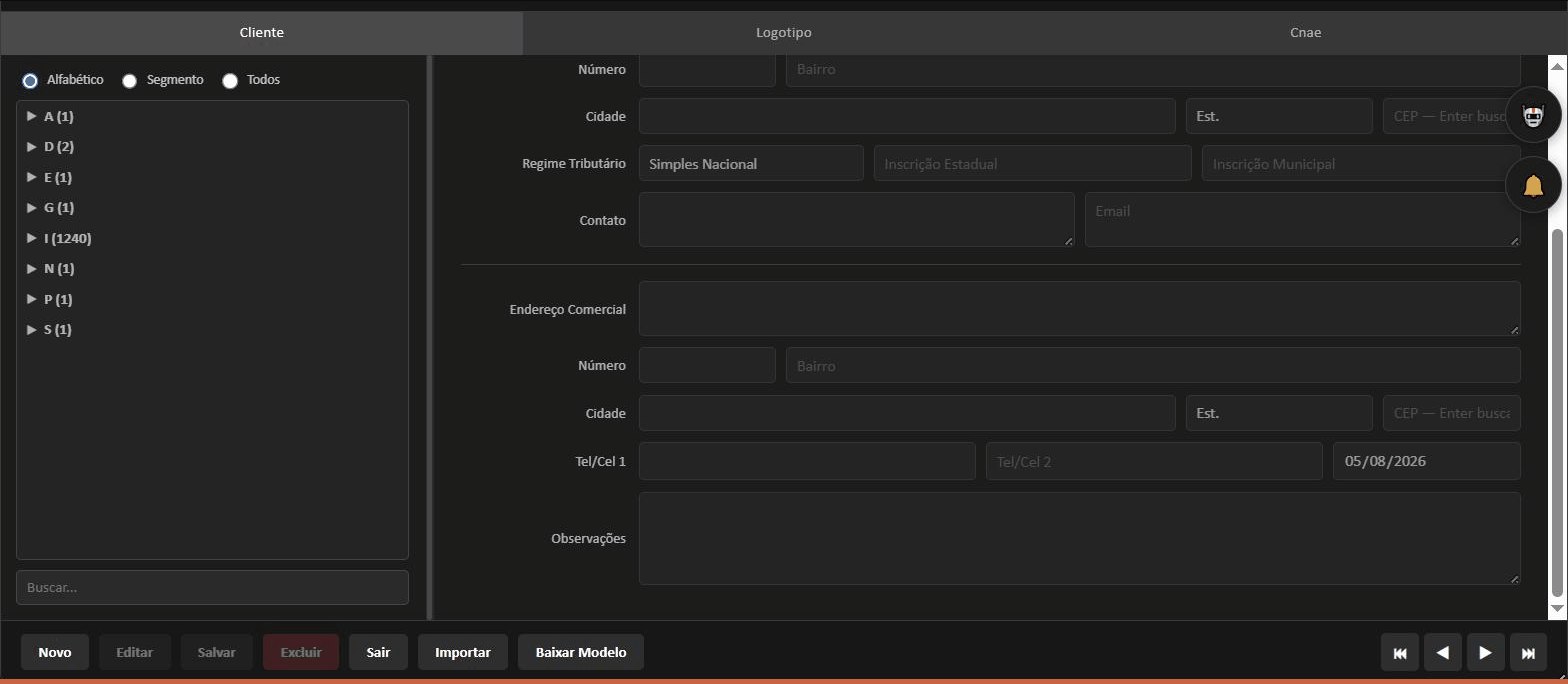Screen dimensions: 1568x684
Task: Click the Tel/Cel 1 input field
Action: [x=807, y=461]
